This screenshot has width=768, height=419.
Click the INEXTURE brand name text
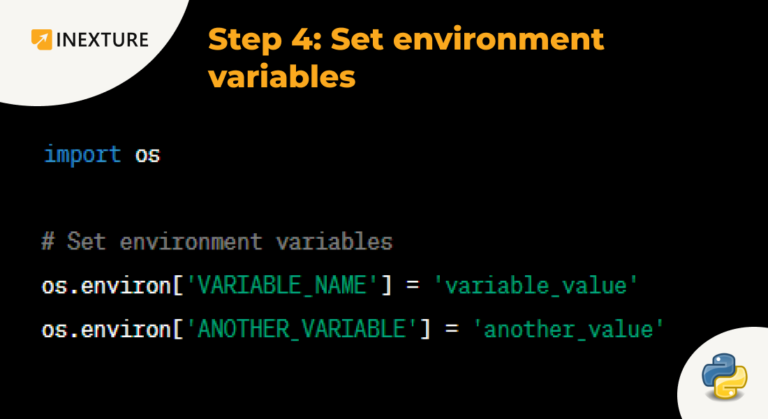tap(102, 40)
